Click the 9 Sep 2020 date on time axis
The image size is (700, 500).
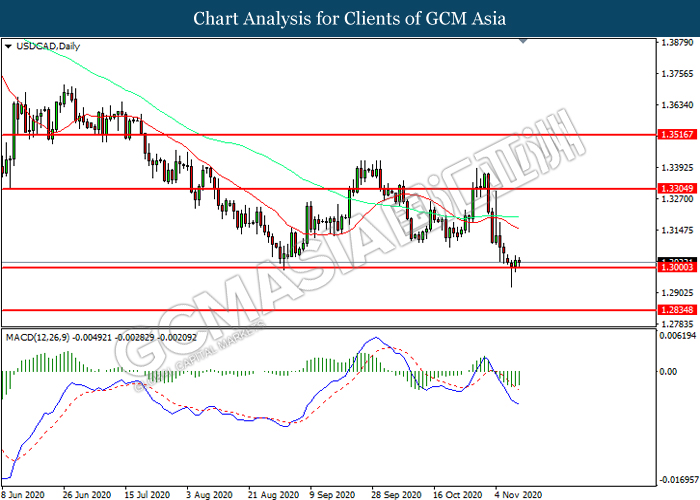332,494
